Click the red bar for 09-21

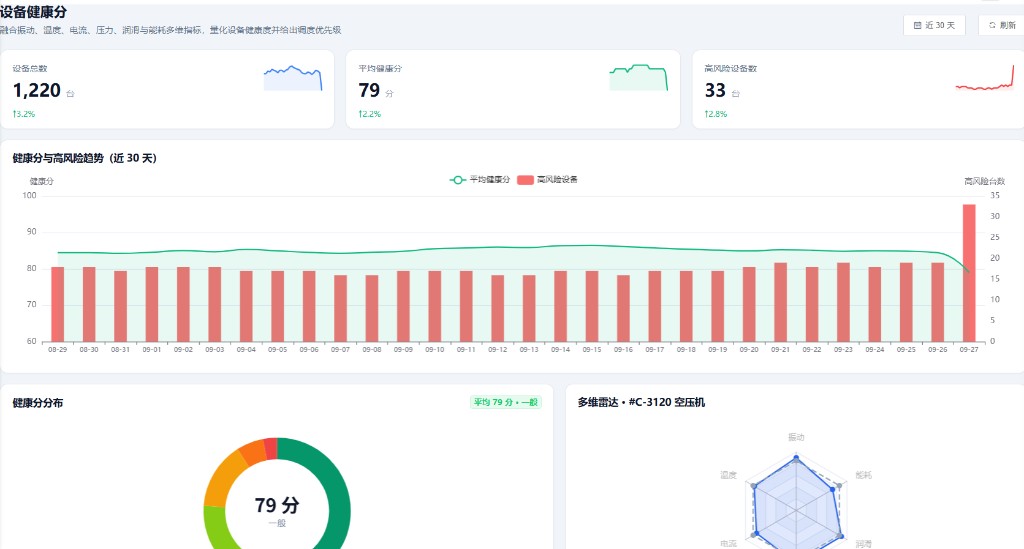click(780, 302)
